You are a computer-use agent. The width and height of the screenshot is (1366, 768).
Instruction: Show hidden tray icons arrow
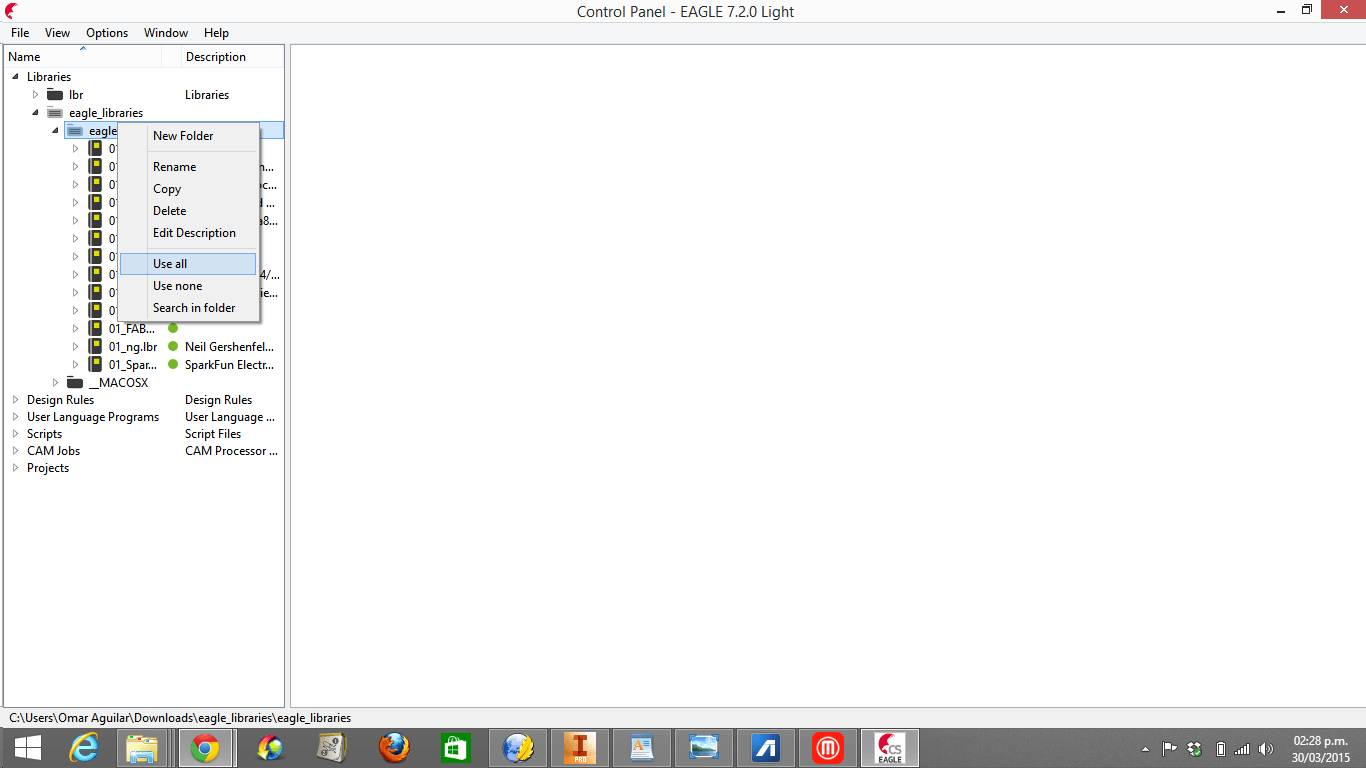coord(1145,749)
